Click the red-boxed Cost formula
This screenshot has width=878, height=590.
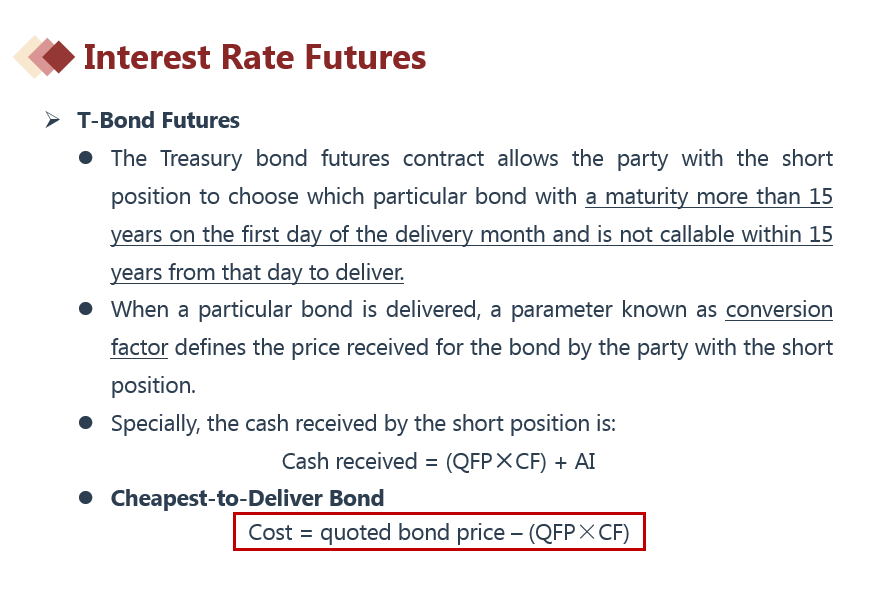click(439, 533)
